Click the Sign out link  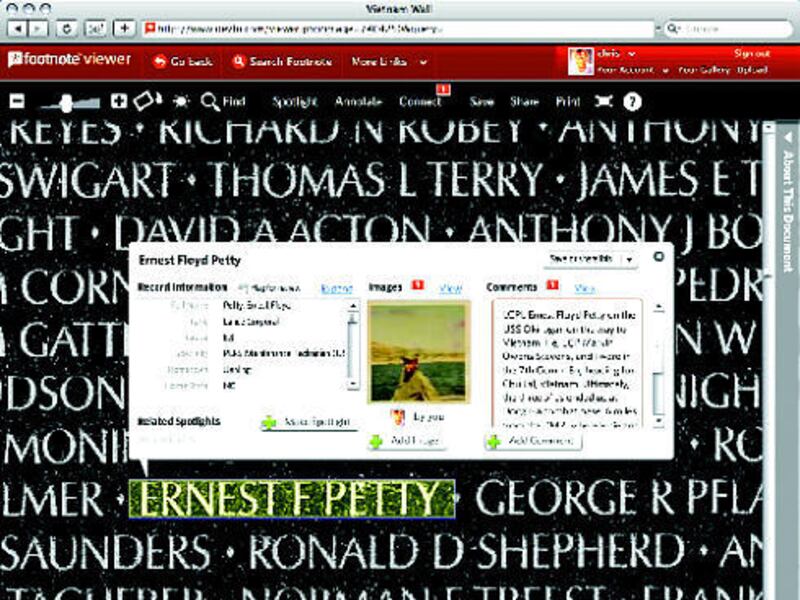click(751, 53)
